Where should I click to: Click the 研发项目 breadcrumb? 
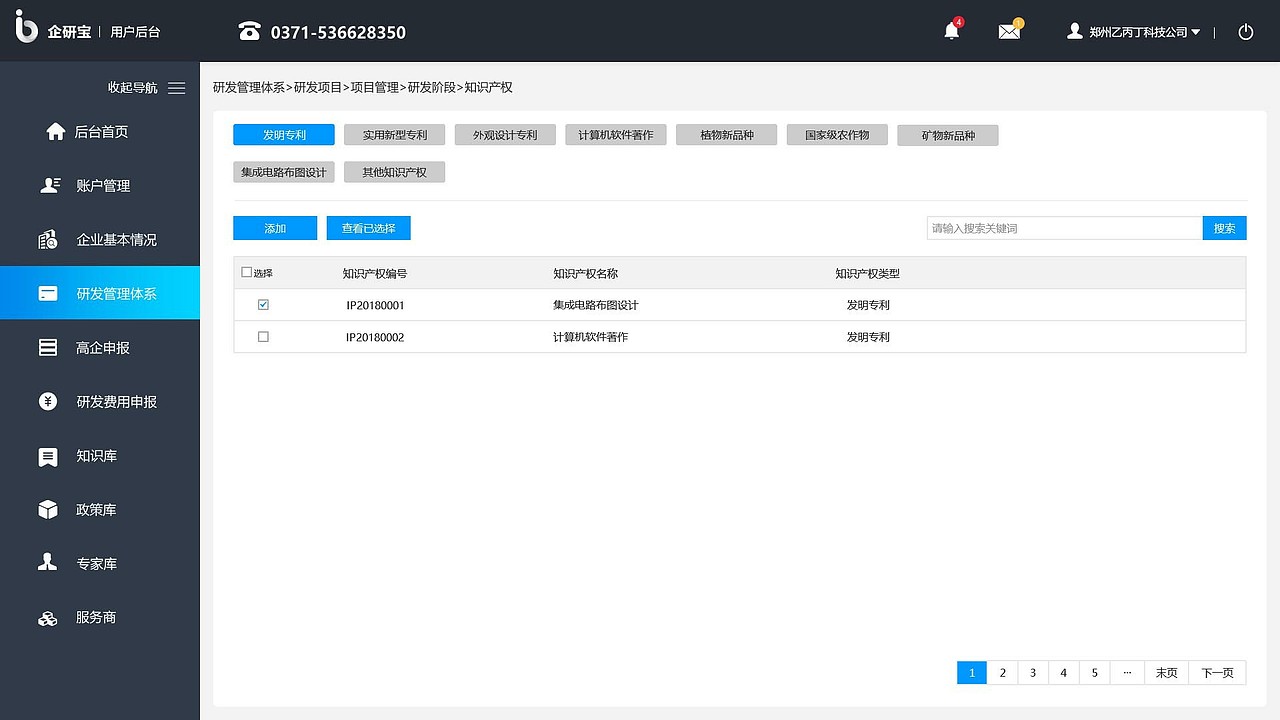click(x=318, y=88)
